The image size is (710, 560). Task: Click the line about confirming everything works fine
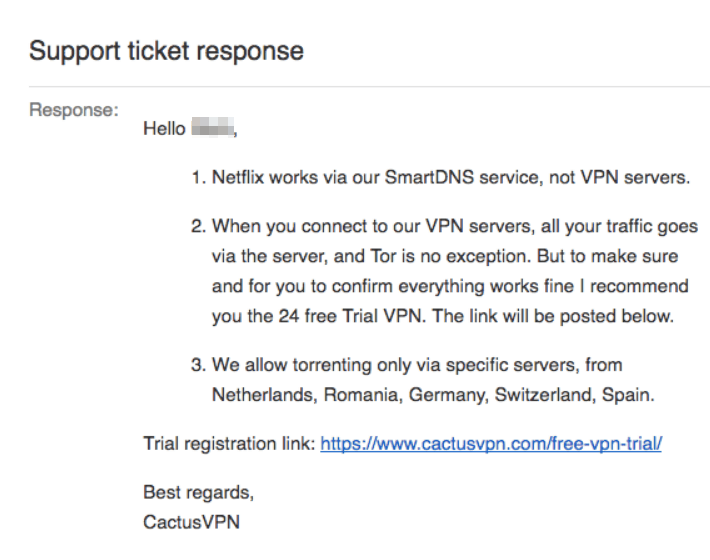(x=450, y=286)
